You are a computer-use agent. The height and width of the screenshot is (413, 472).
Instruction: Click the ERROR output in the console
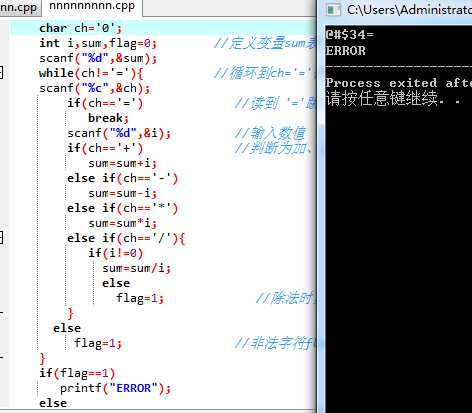(345, 51)
